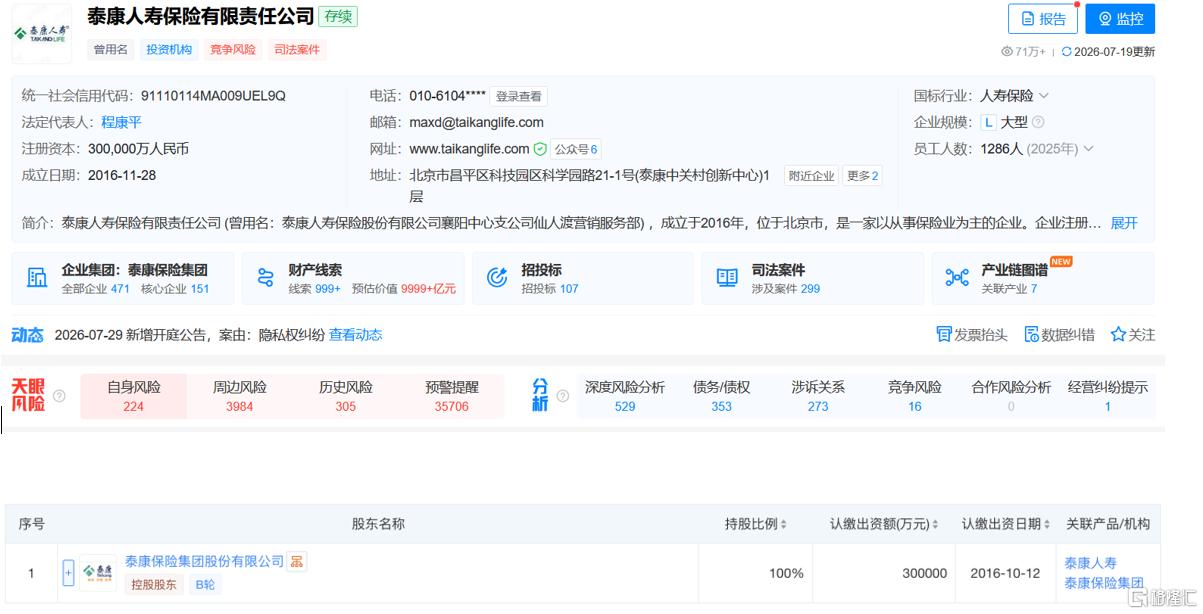Open 经营纠纷提示 1
Viewport: 1203px width, 614px height.
pyautogui.click(x=1108, y=396)
